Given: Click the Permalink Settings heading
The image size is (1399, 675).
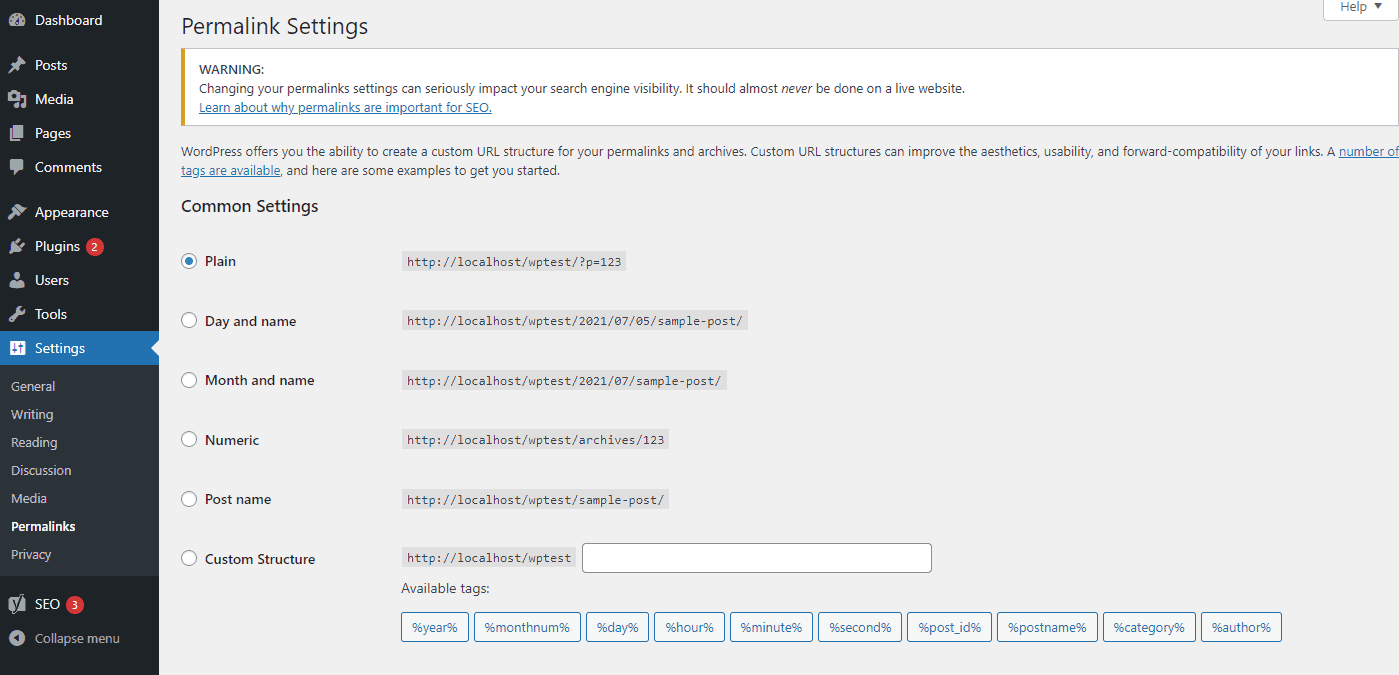Looking at the screenshot, I should tap(274, 26).
